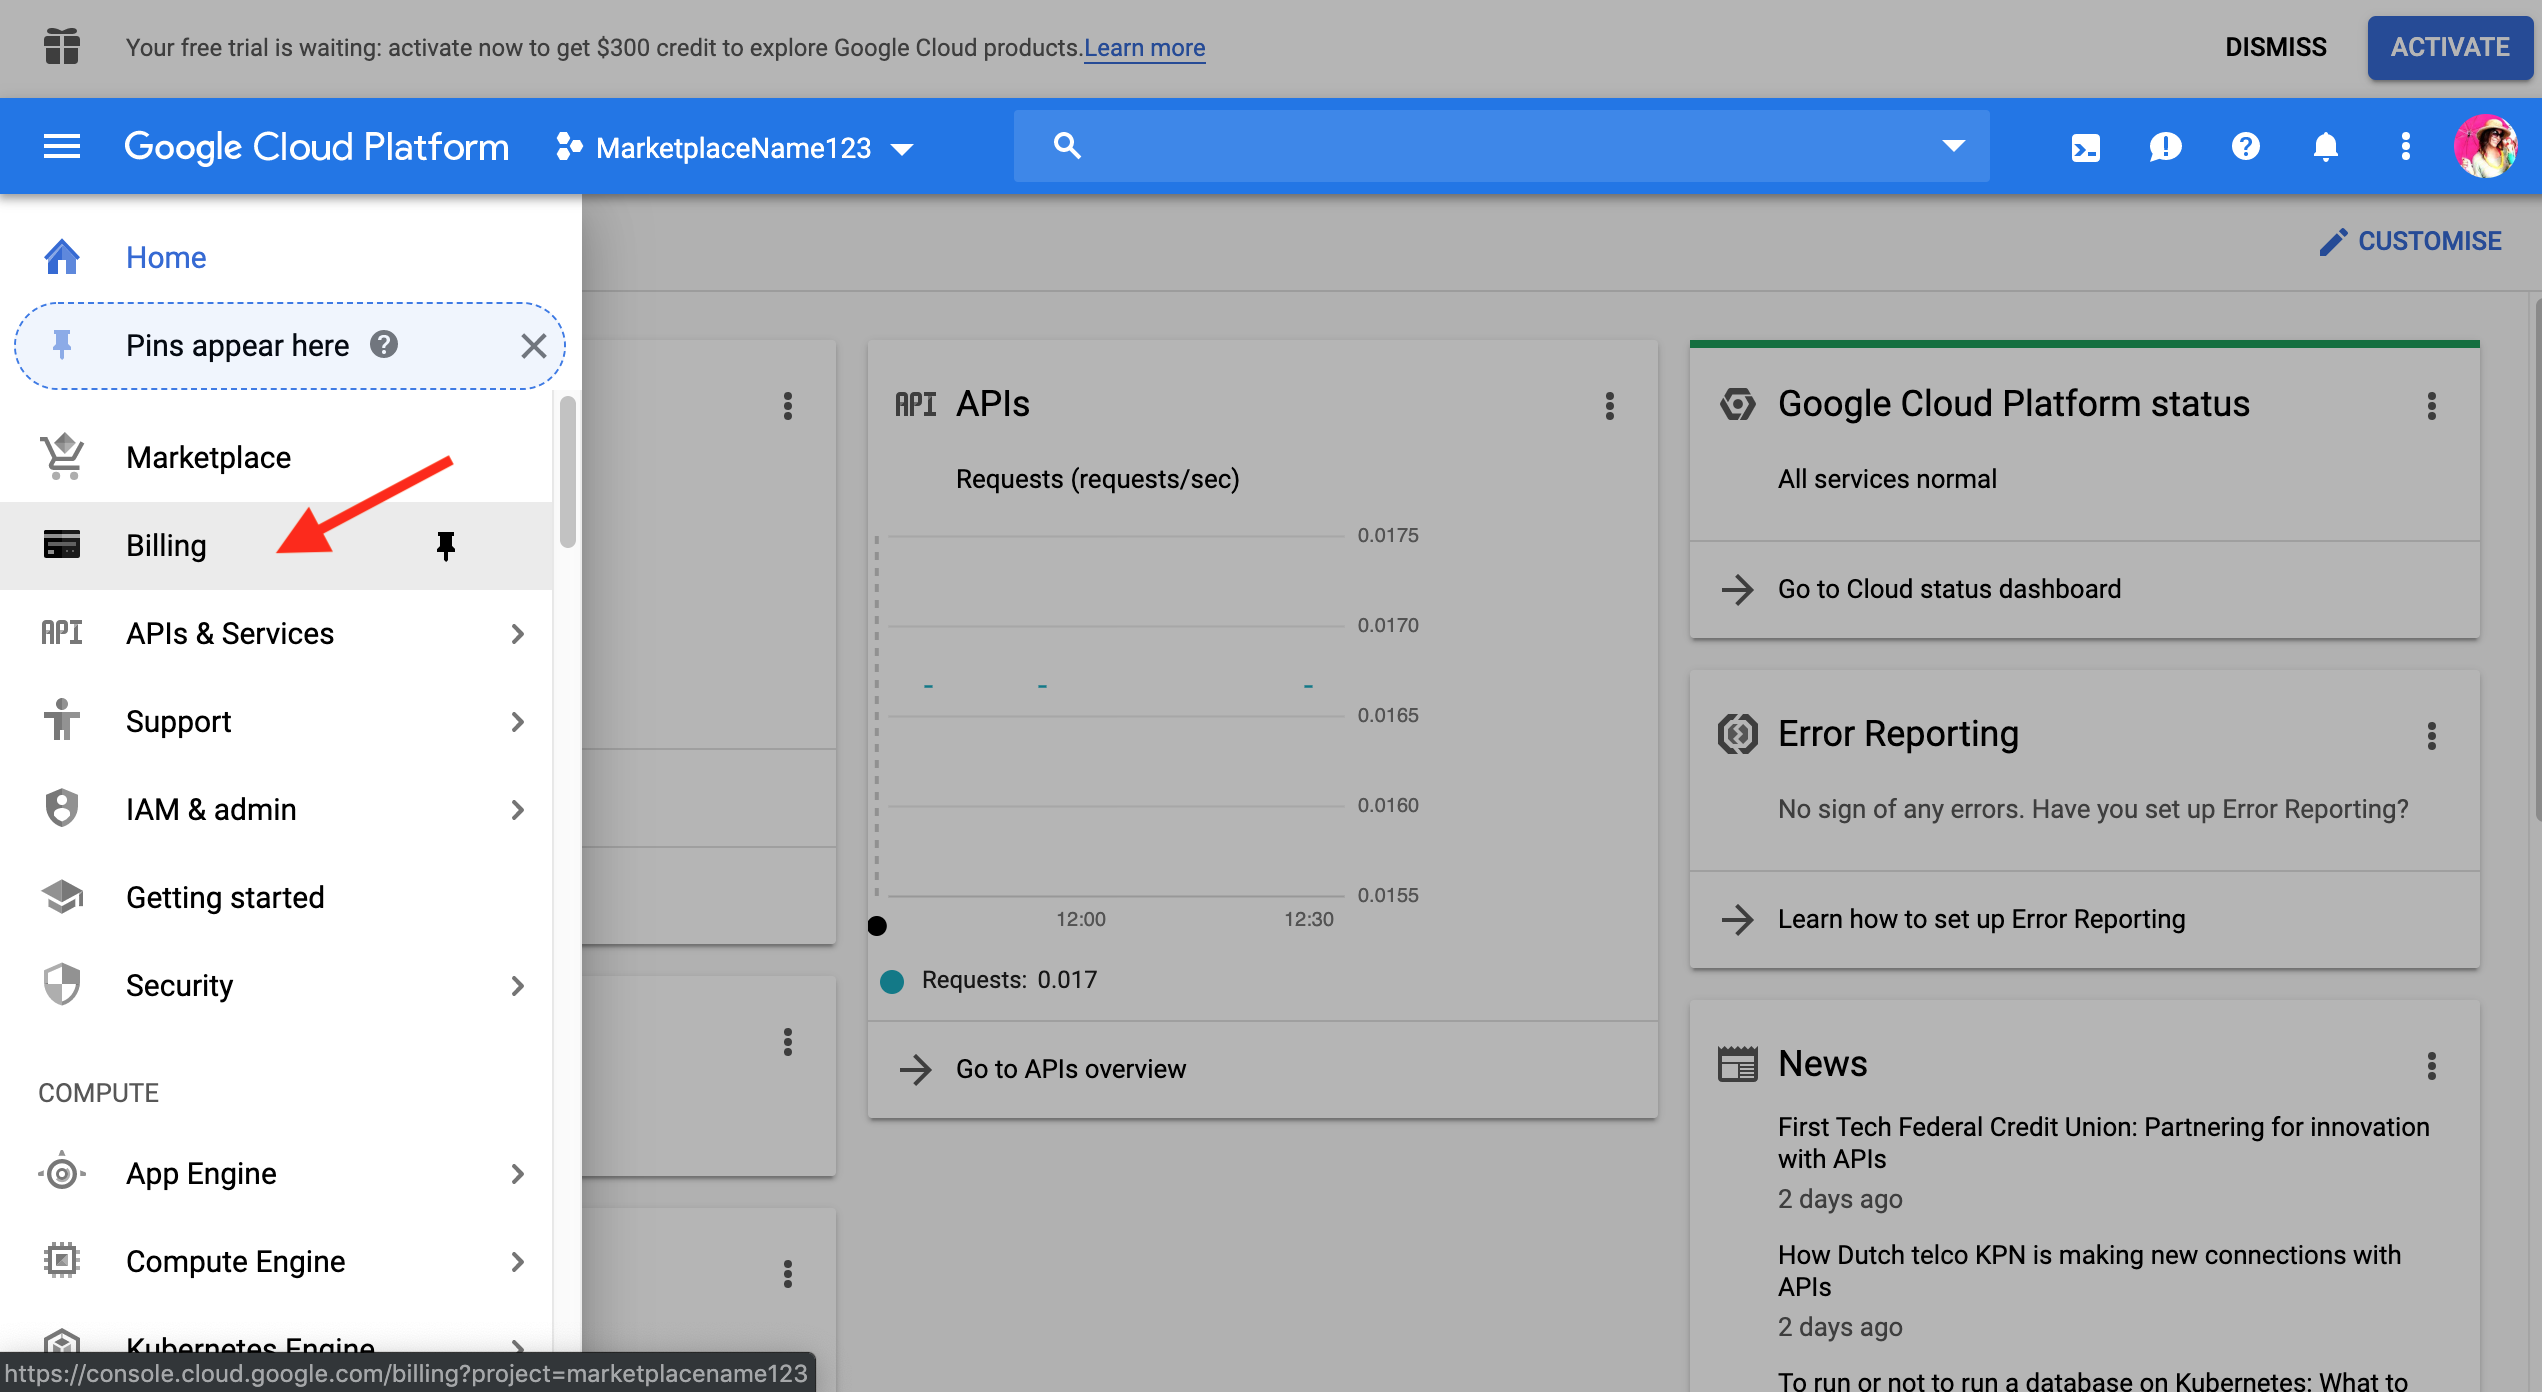Image resolution: width=2542 pixels, height=1392 pixels.
Task: Expand the APIs & Services submenu
Action: click(x=518, y=633)
